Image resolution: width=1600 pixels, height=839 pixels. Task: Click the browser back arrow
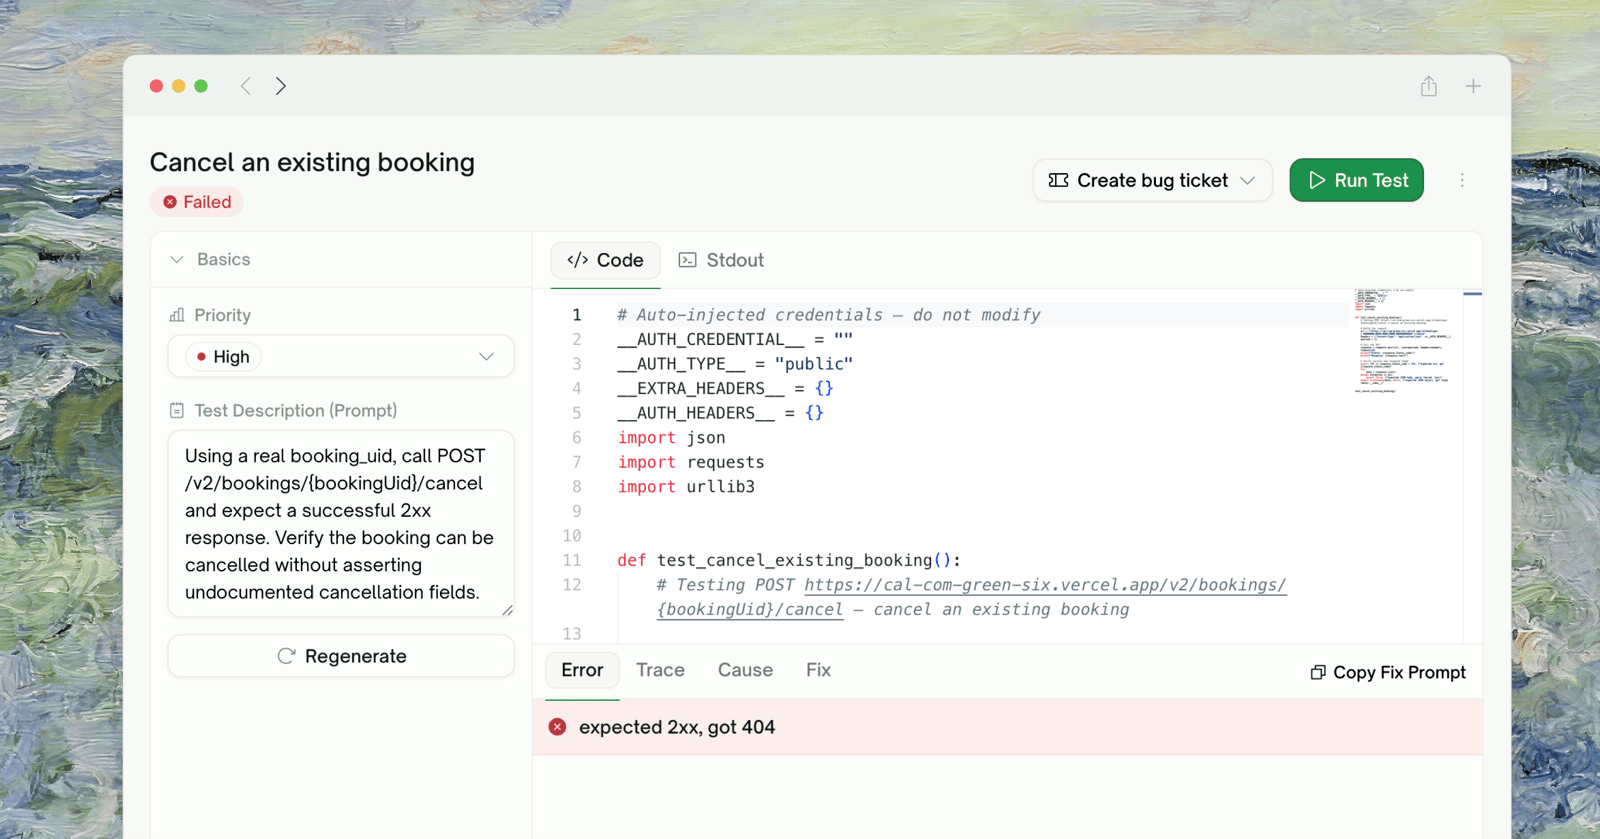click(246, 86)
